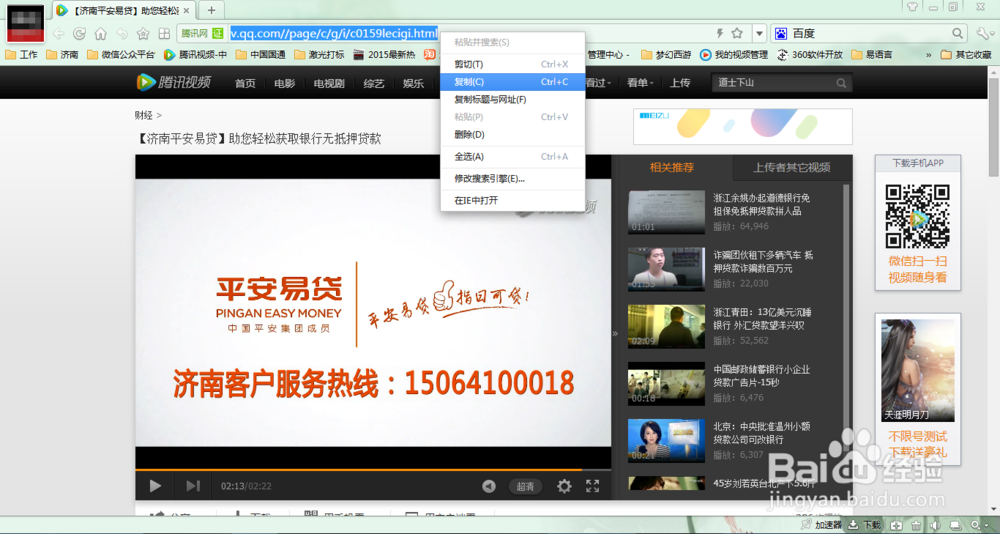Open the 易语言 bookmark folder
This screenshot has width=1000, height=534.
point(872,55)
